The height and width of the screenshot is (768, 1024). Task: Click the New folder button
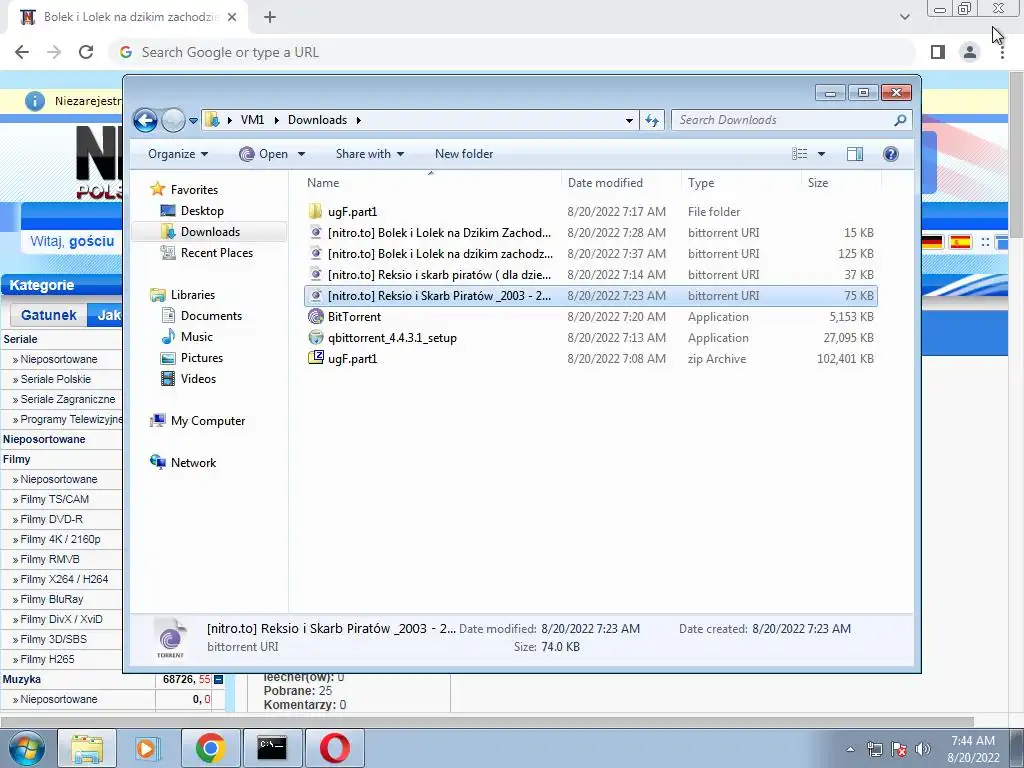[x=464, y=154]
